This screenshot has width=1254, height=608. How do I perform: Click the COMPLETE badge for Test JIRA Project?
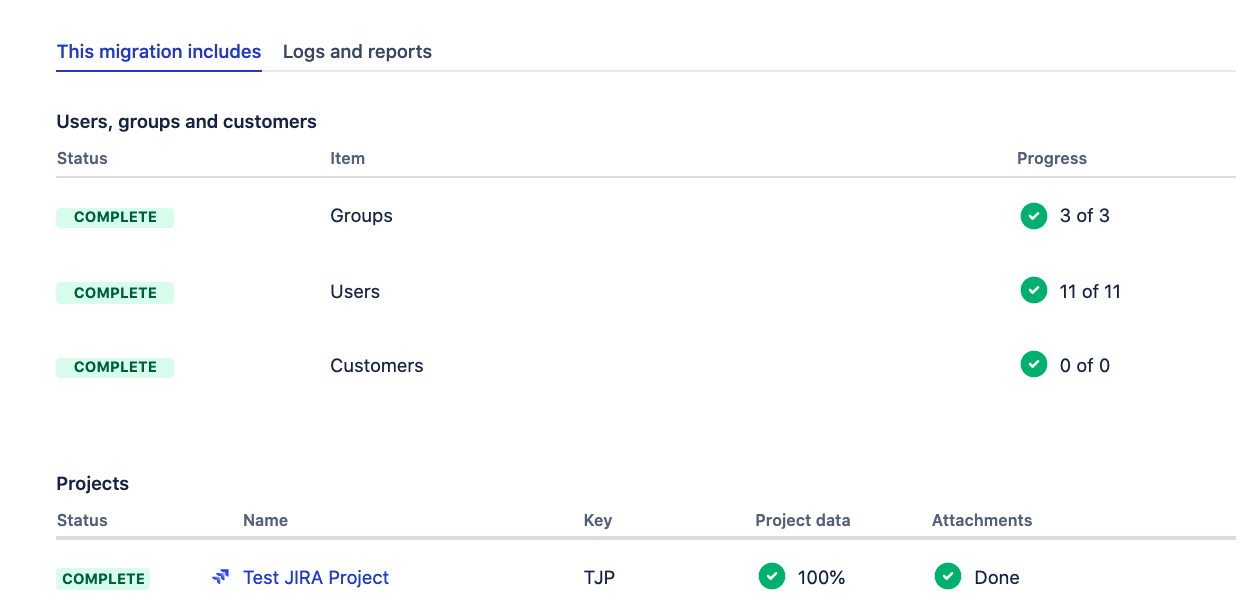103,579
